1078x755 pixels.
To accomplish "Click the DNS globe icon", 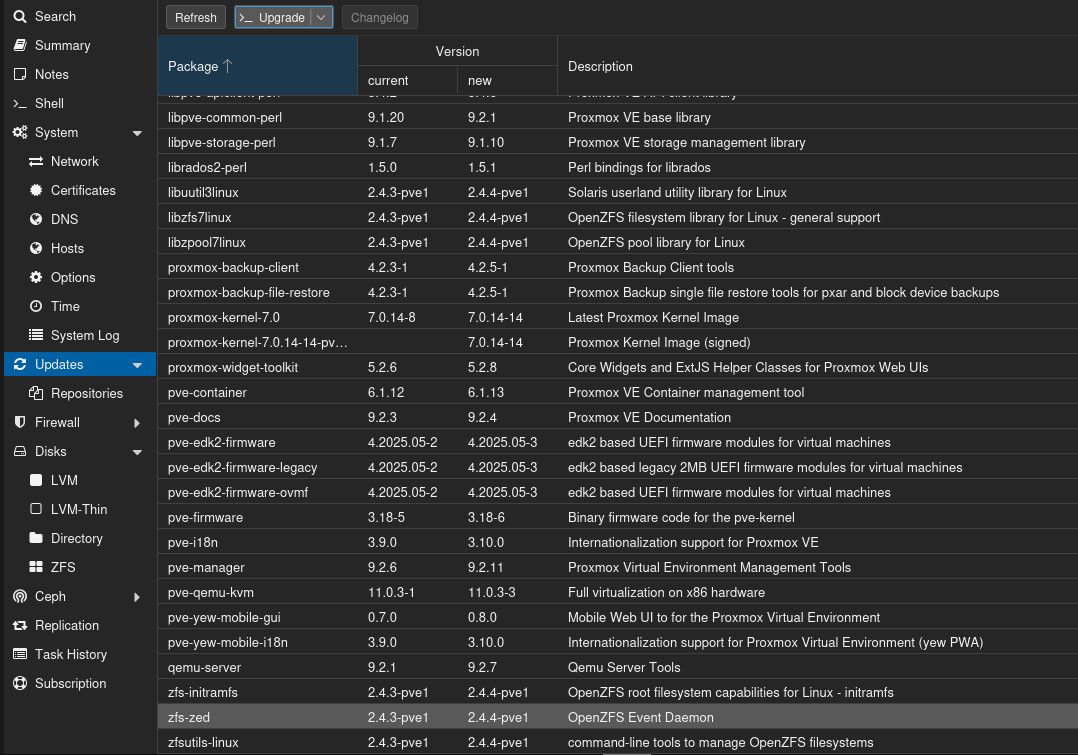I will coord(36,219).
